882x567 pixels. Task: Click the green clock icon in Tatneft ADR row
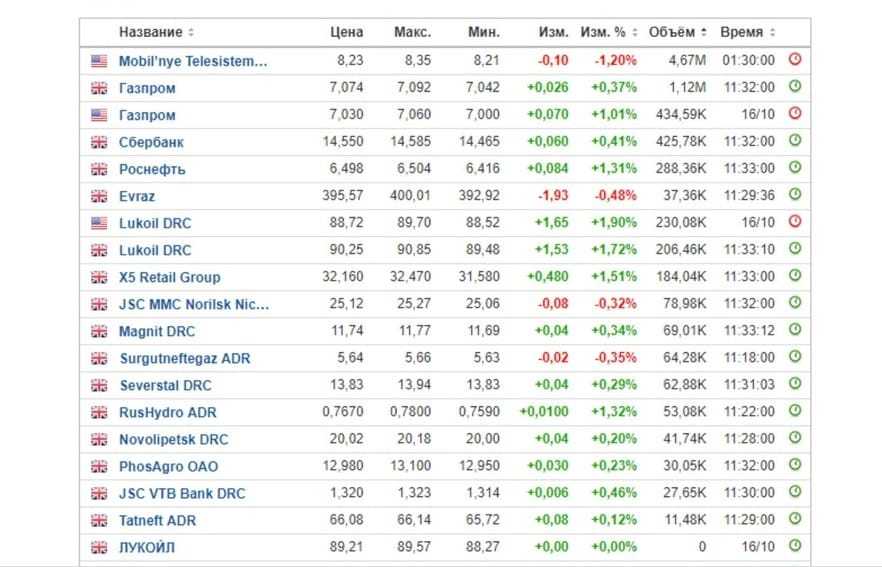[795, 519]
